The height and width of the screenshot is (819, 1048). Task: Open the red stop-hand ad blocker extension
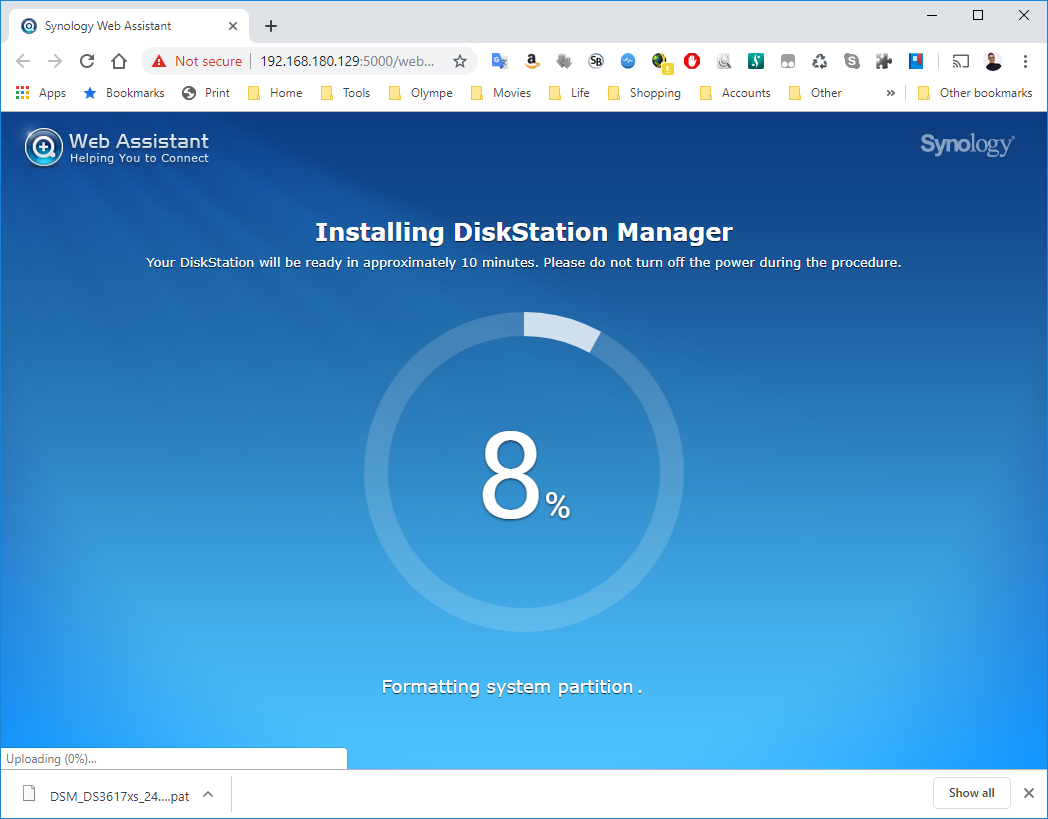click(x=692, y=62)
